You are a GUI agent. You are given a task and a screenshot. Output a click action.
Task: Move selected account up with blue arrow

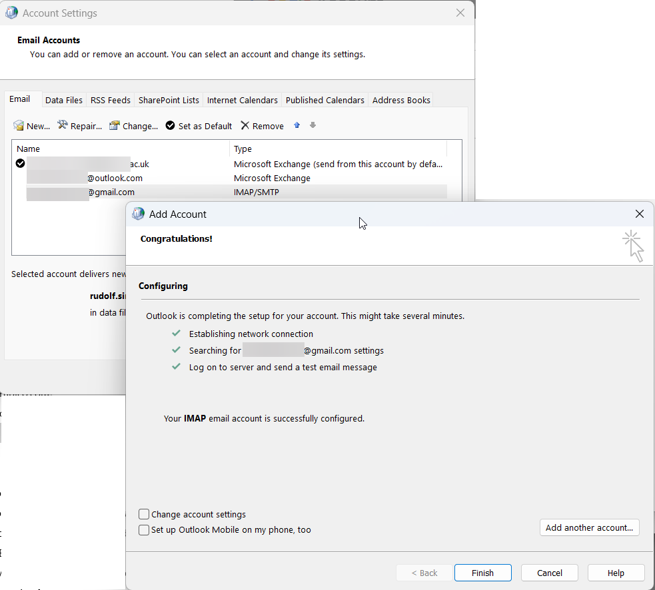[297, 125]
